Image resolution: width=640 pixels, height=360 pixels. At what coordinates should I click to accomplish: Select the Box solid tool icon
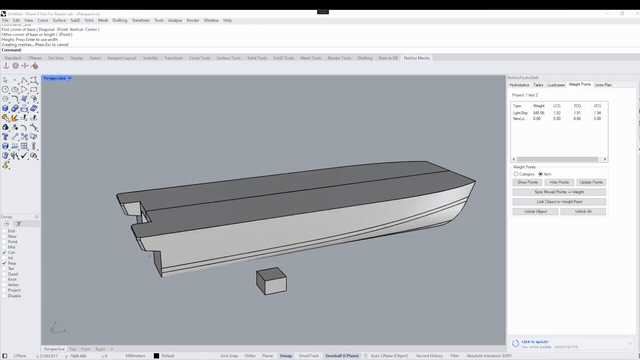click(5, 108)
